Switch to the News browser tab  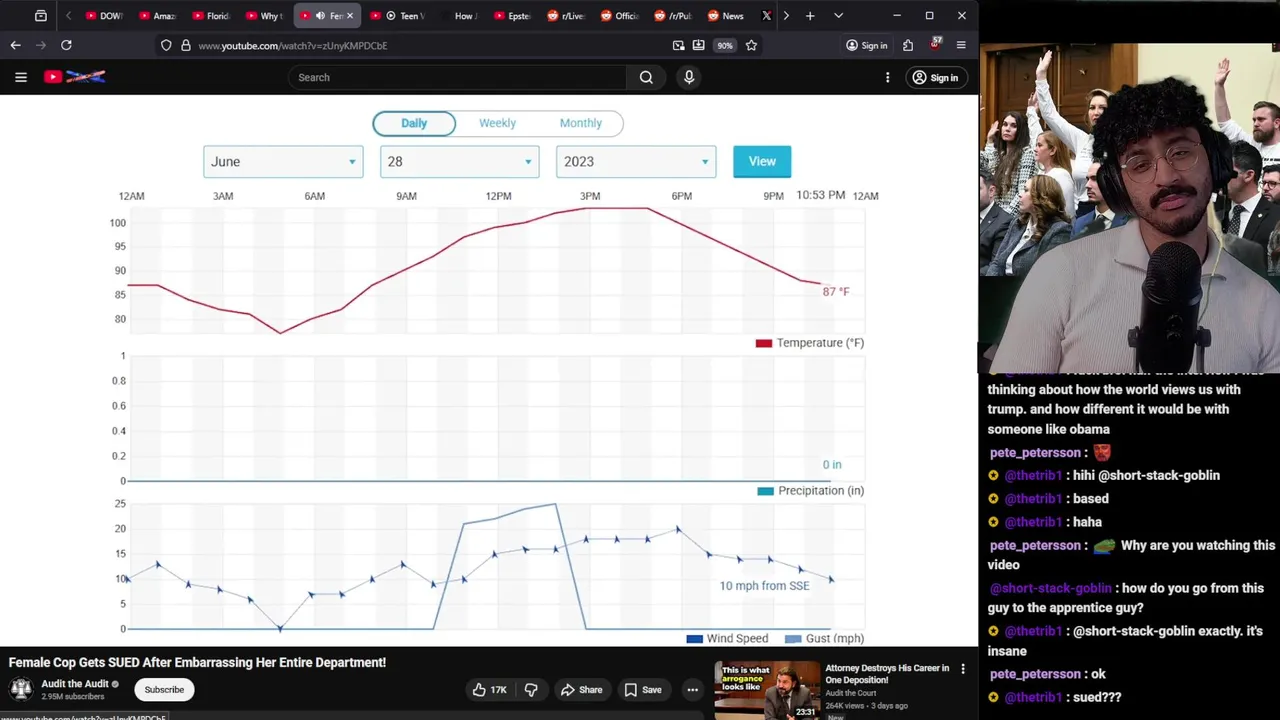(726, 16)
